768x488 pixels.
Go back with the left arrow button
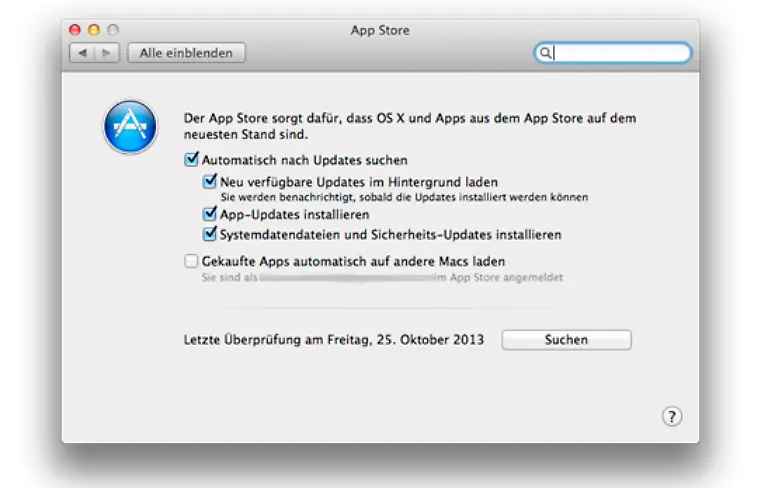point(82,53)
